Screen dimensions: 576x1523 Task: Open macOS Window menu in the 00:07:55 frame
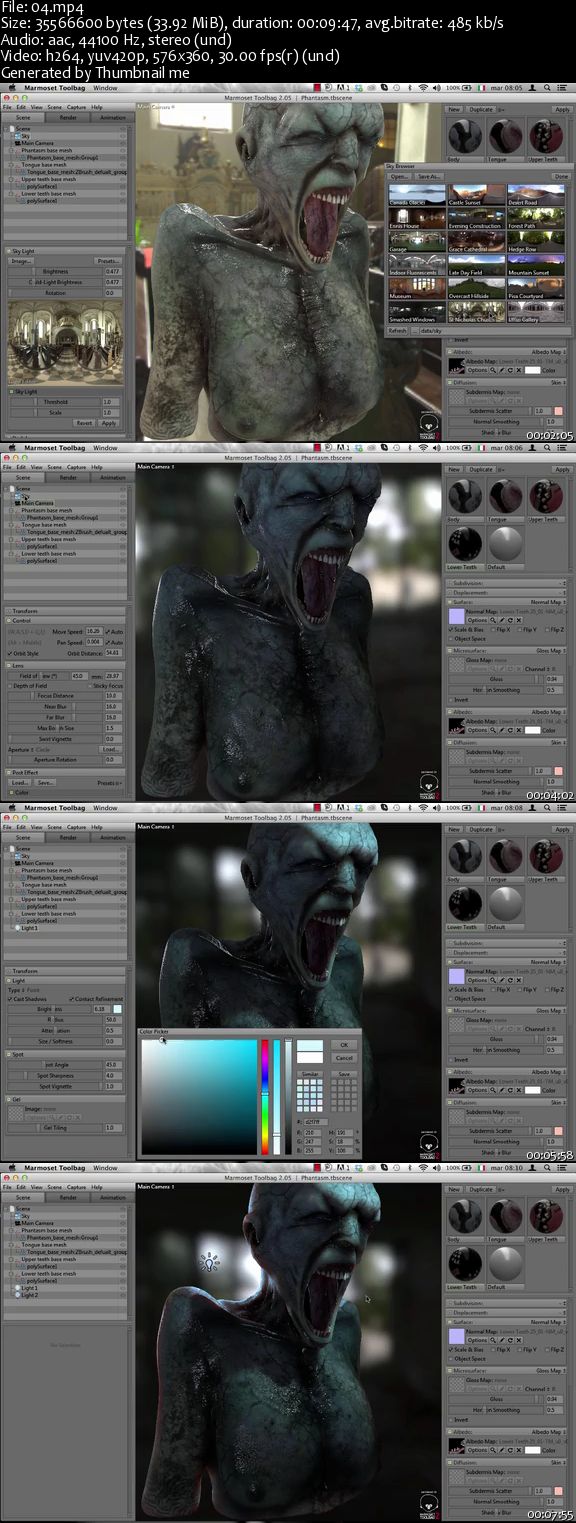click(105, 1168)
